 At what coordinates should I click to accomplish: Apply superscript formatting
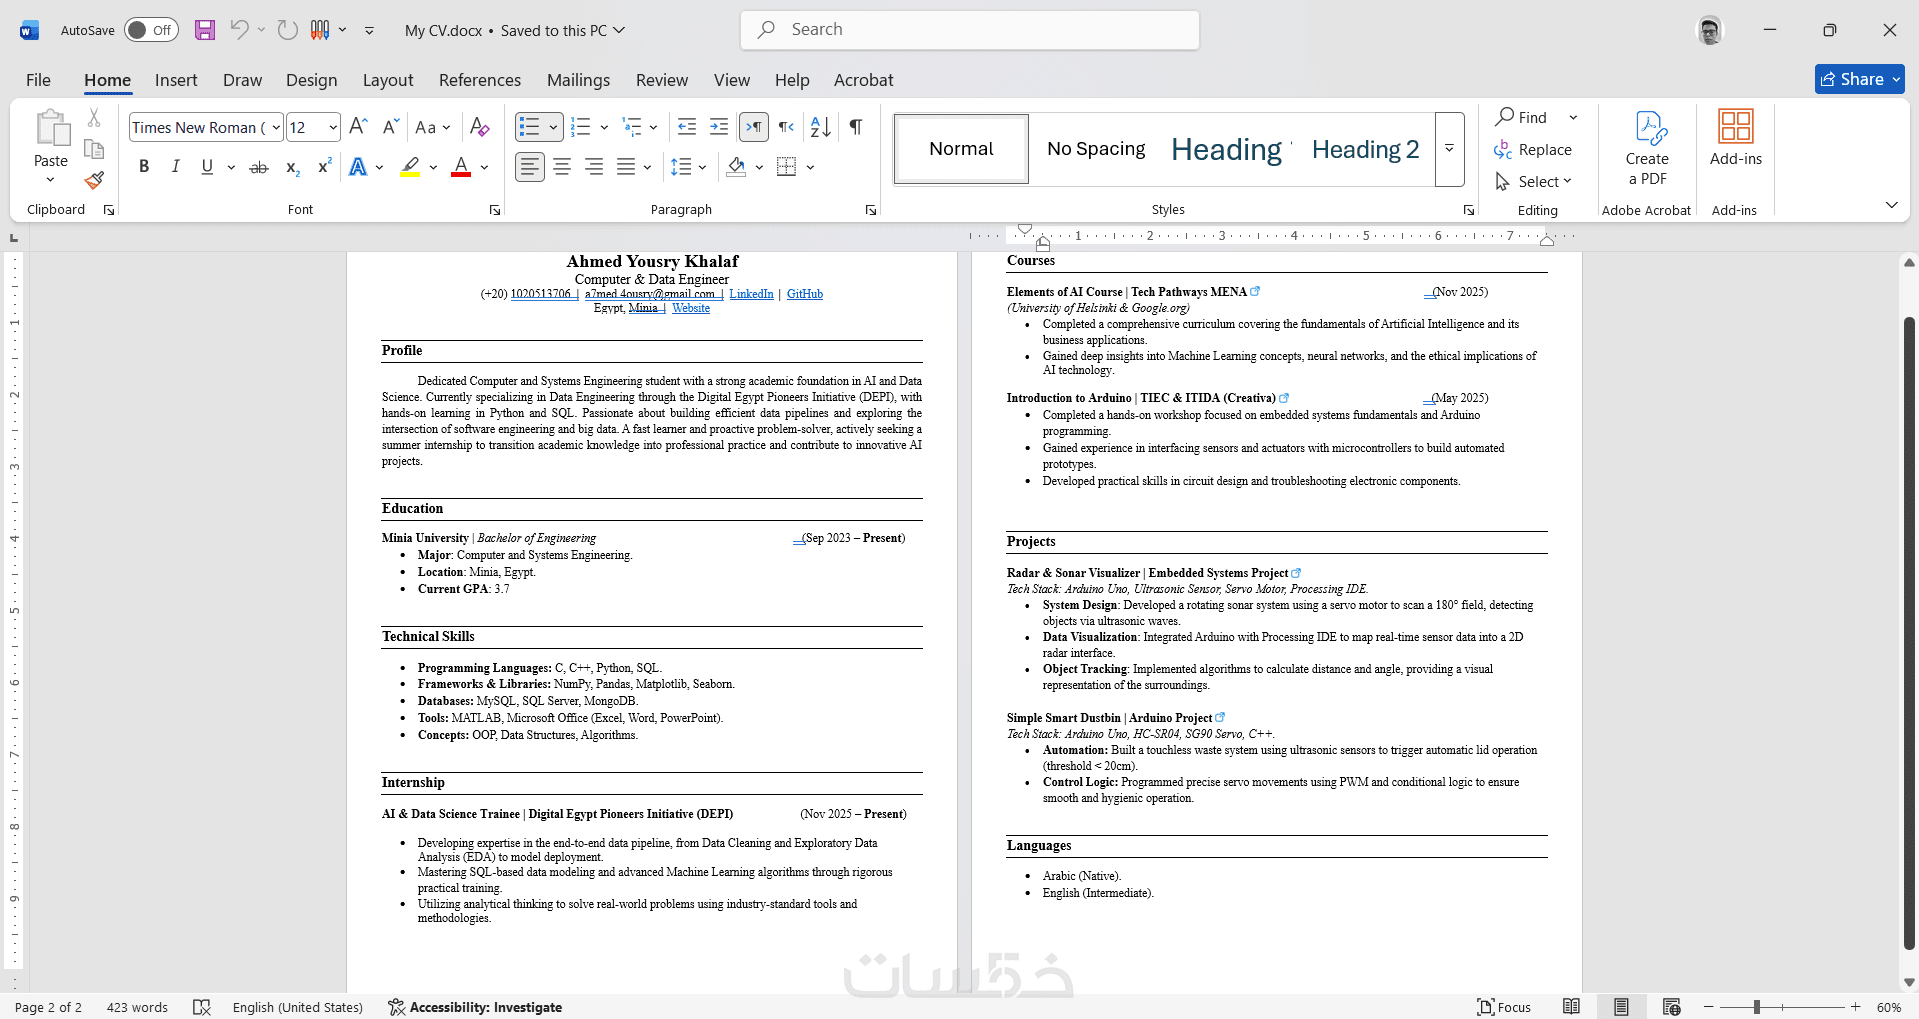(x=324, y=167)
